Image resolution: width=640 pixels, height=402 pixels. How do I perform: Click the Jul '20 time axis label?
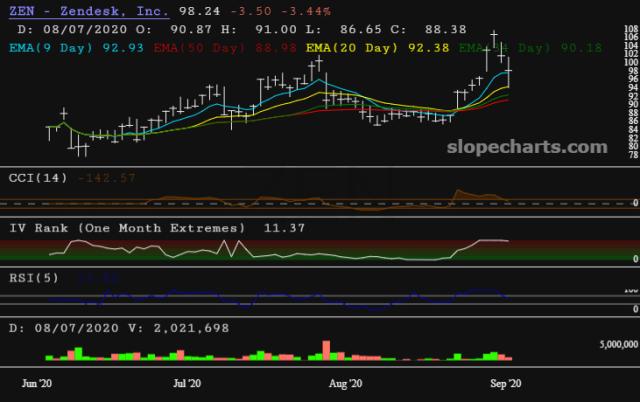187,383
